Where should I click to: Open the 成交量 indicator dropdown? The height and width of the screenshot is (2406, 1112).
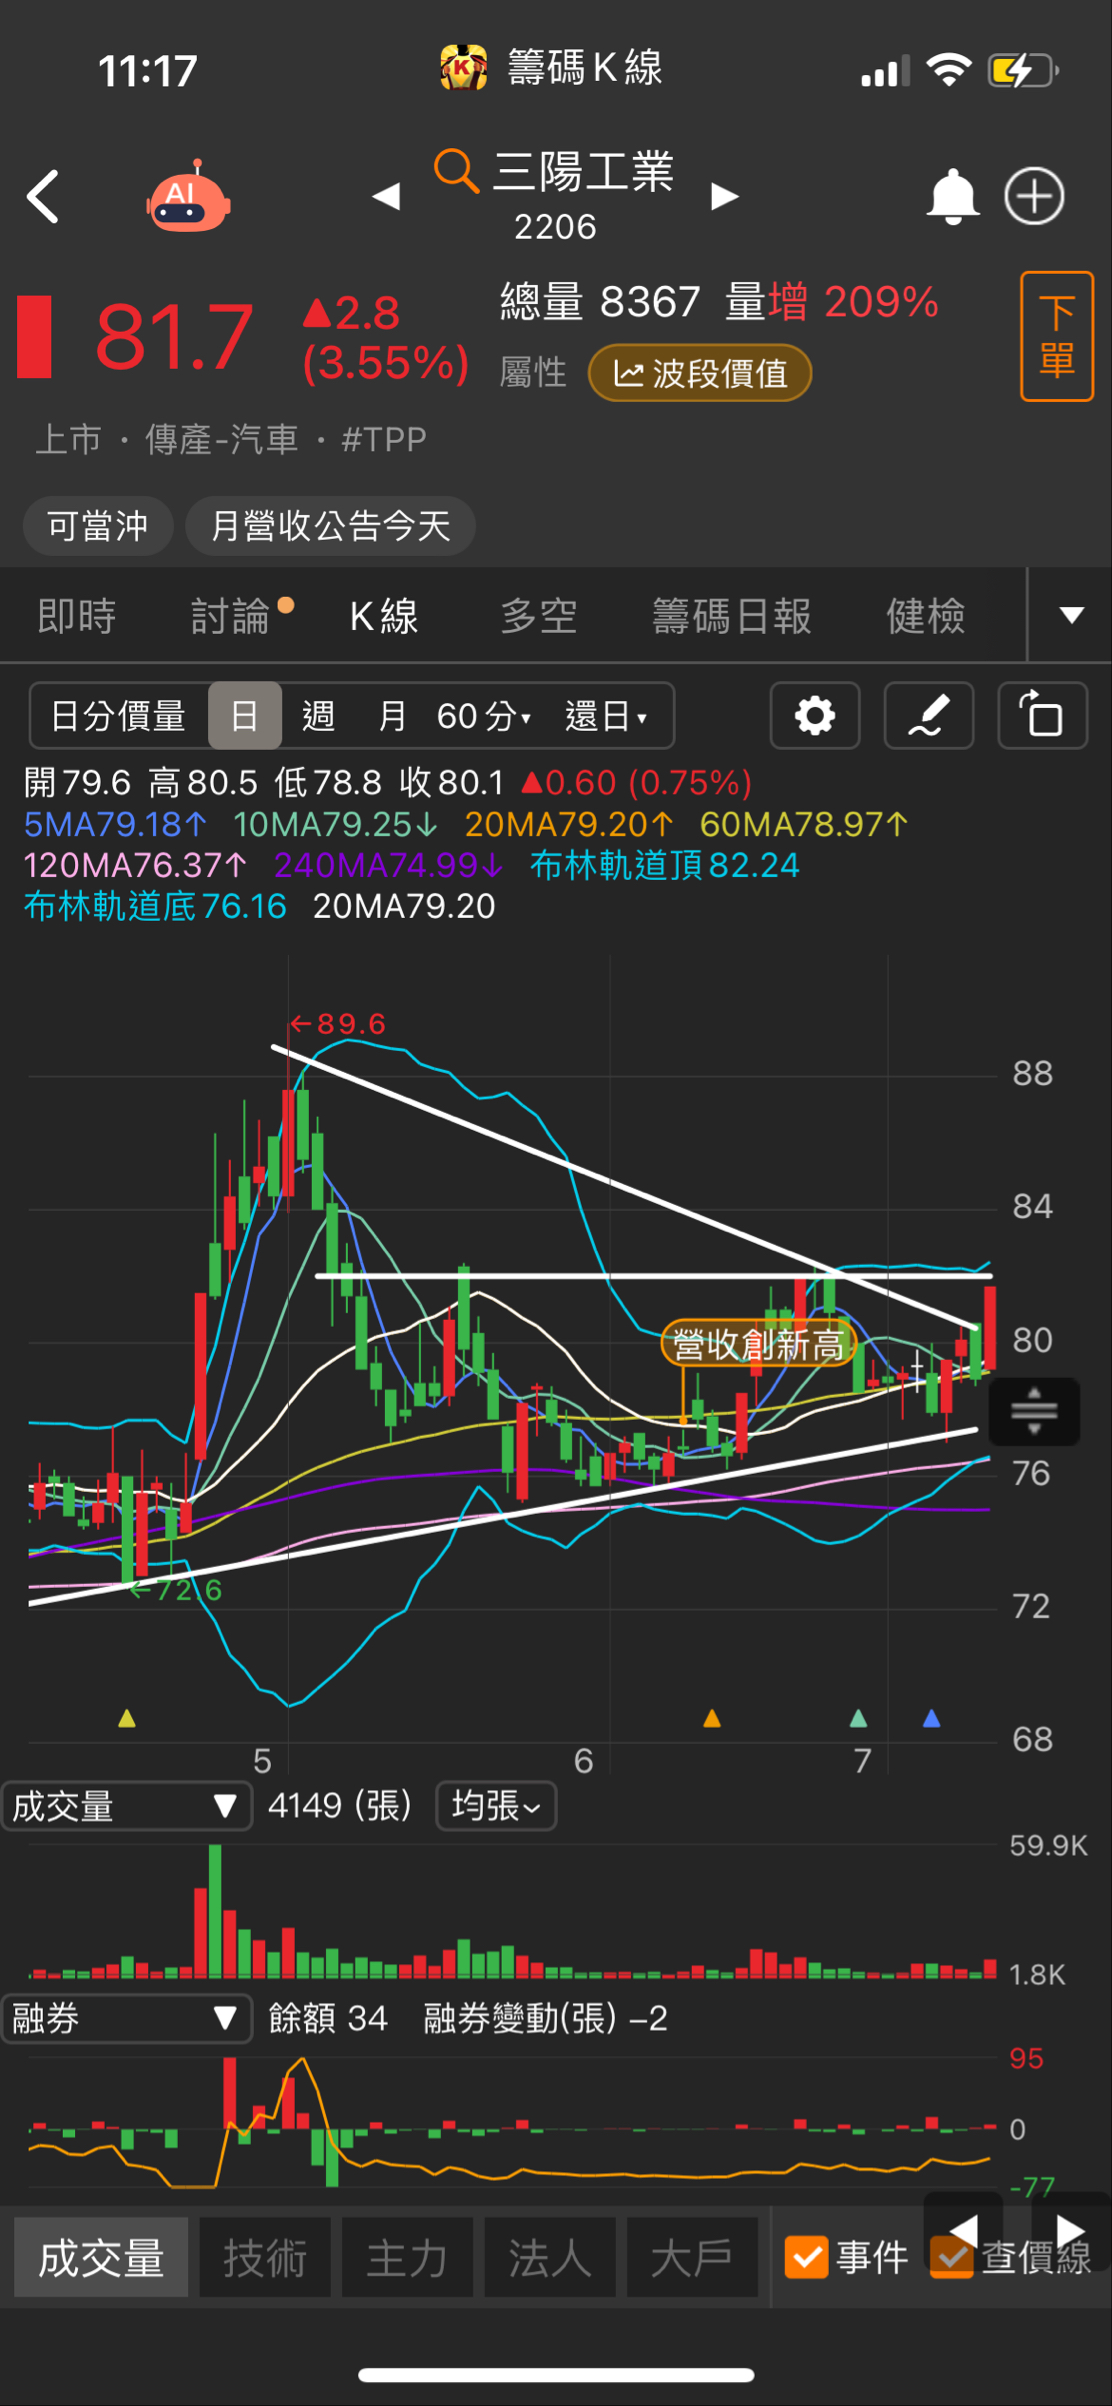(126, 1807)
